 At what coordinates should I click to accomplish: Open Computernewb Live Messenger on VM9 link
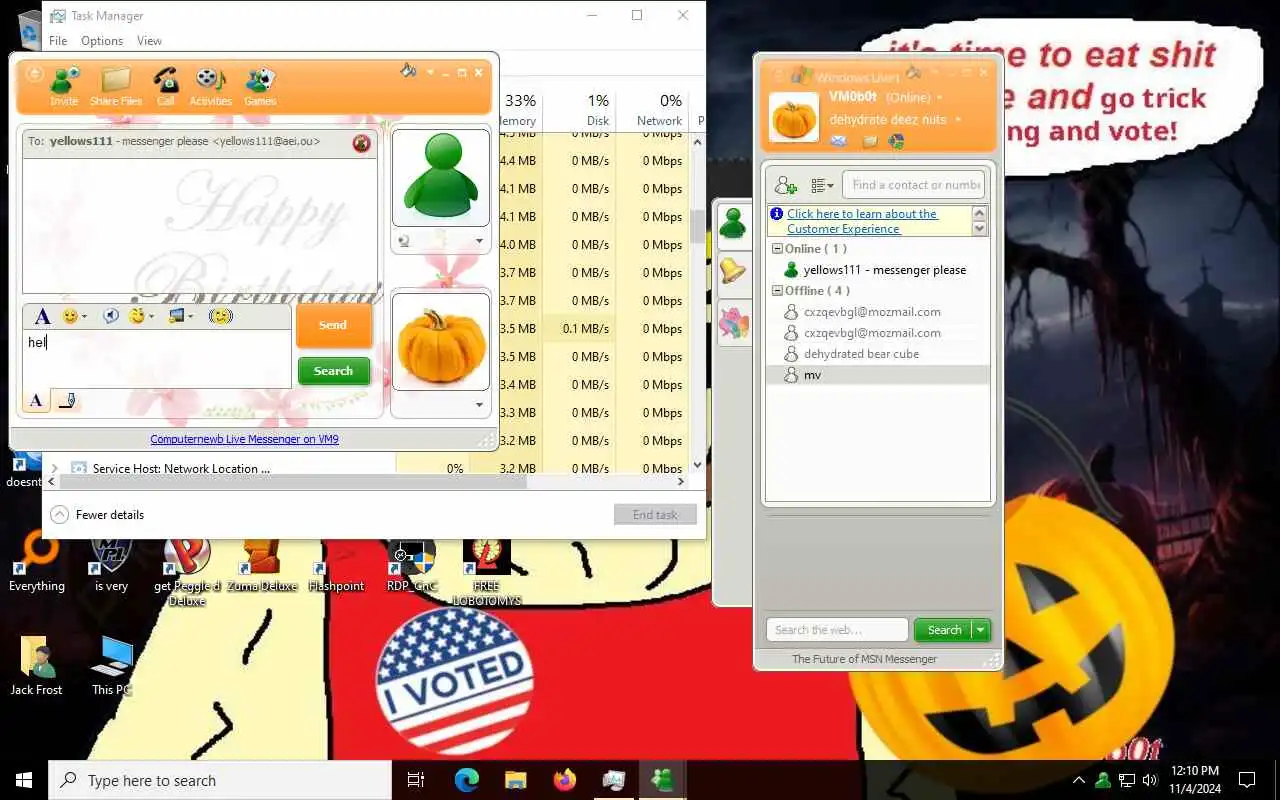pos(244,439)
